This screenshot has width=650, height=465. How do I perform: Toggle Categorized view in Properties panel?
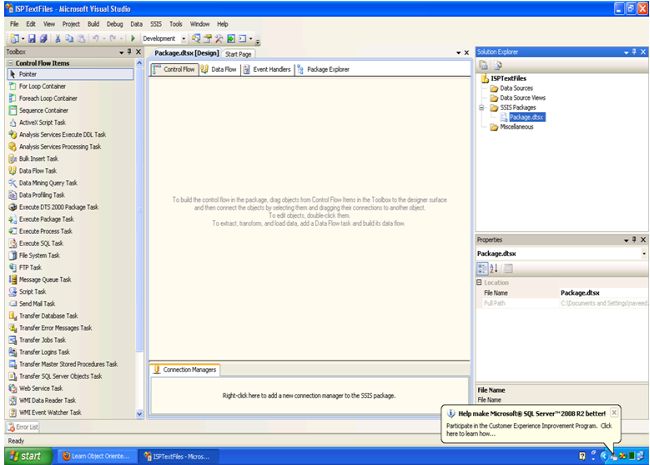pos(482,269)
